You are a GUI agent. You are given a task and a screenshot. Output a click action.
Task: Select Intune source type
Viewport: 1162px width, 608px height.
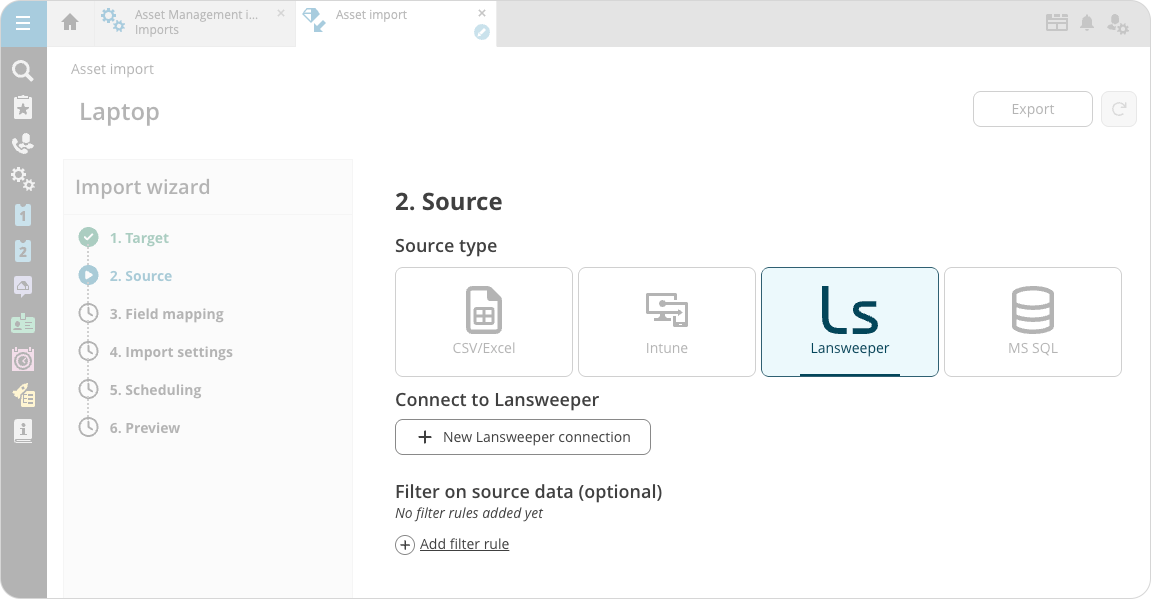coord(667,322)
